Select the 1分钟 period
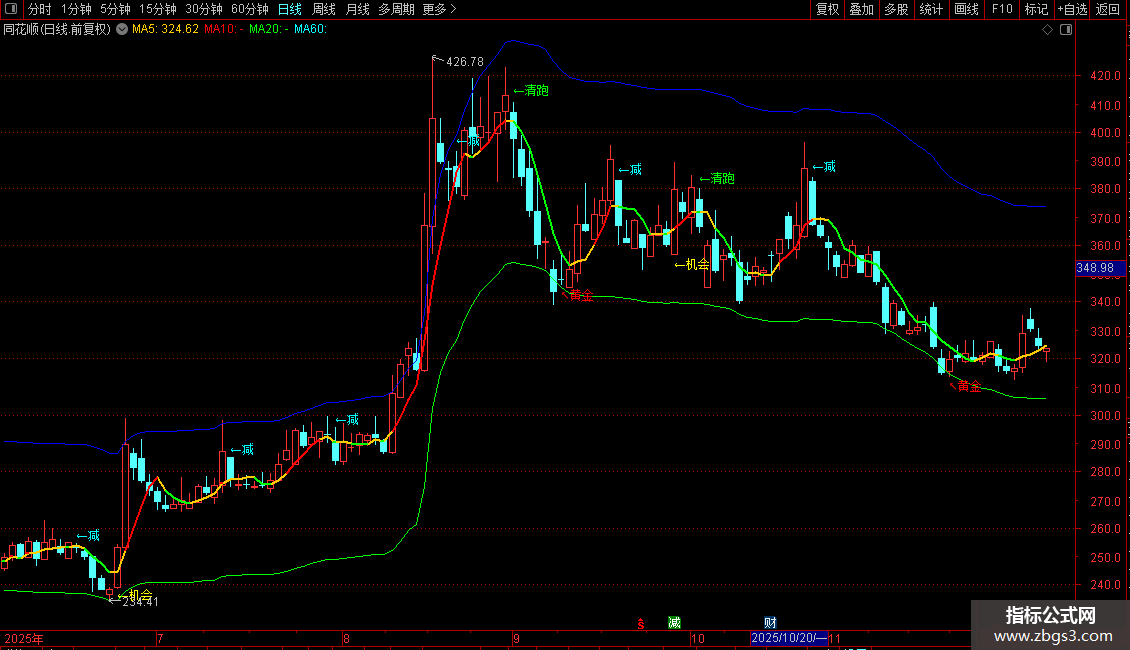Screen dimensions: 1130x650 tap(76, 9)
